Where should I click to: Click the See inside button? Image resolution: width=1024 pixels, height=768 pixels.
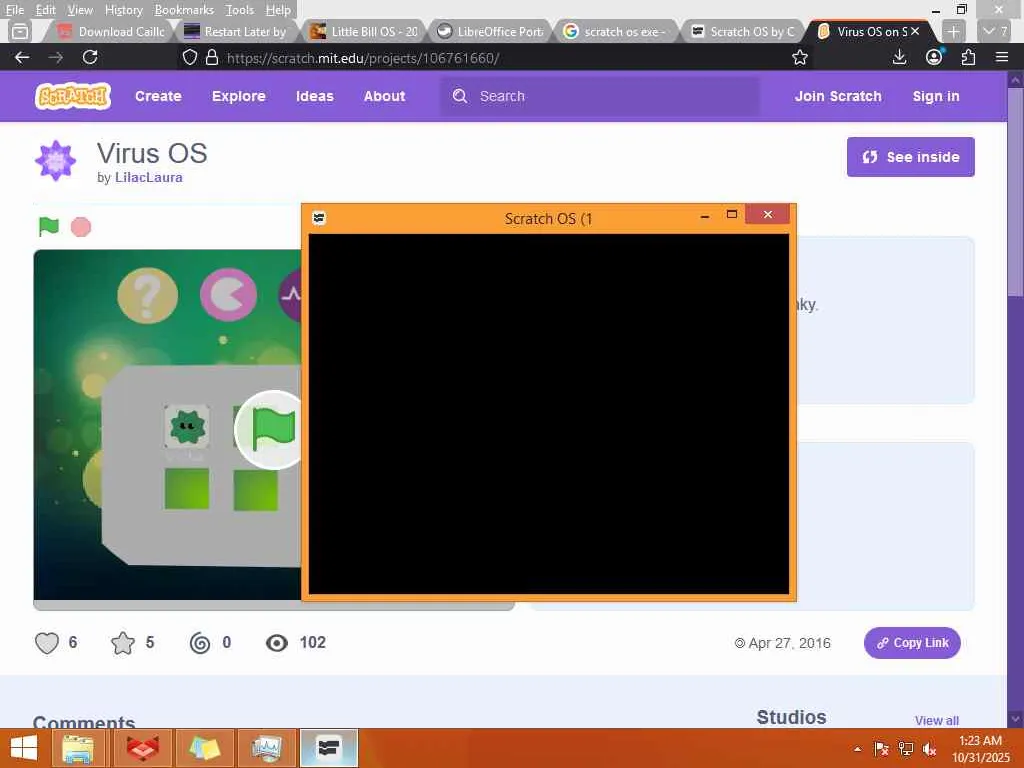[x=910, y=157]
